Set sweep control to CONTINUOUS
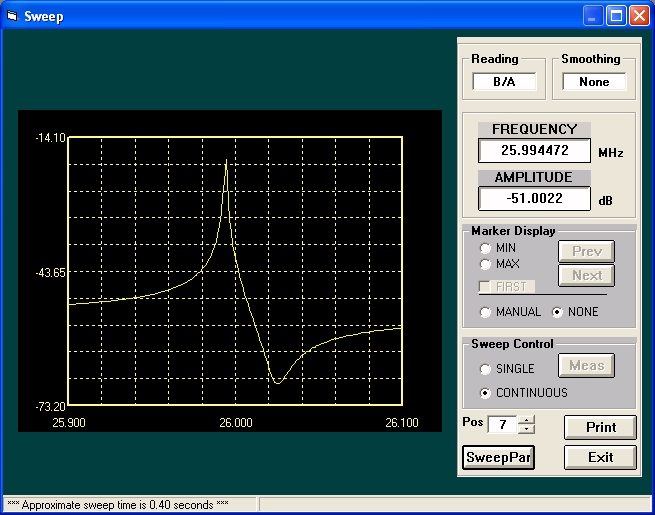655x515 pixels. (486, 393)
